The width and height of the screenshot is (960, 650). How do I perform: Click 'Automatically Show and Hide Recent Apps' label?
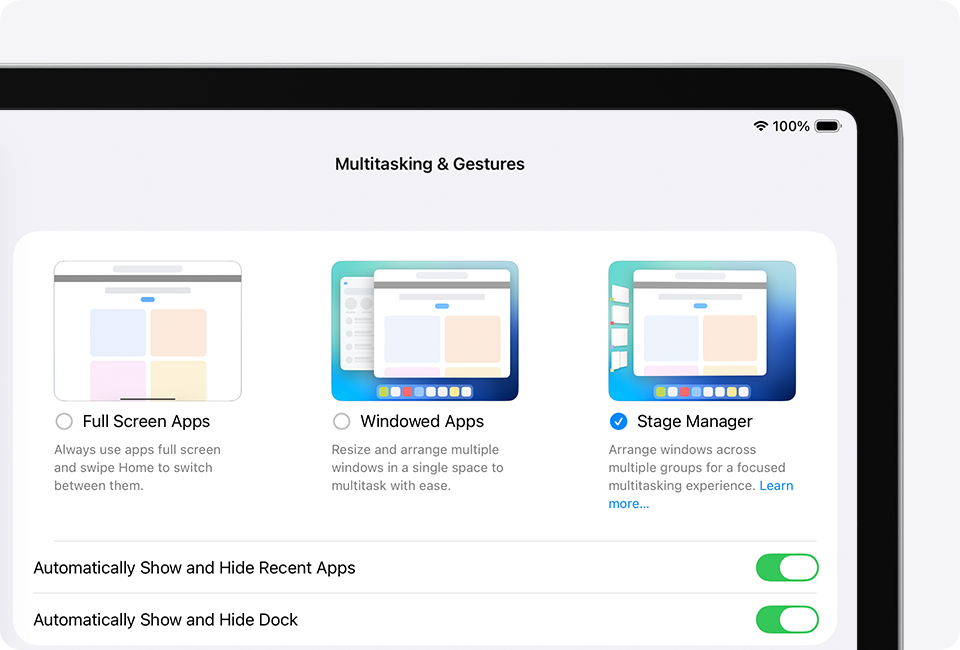click(x=194, y=568)
